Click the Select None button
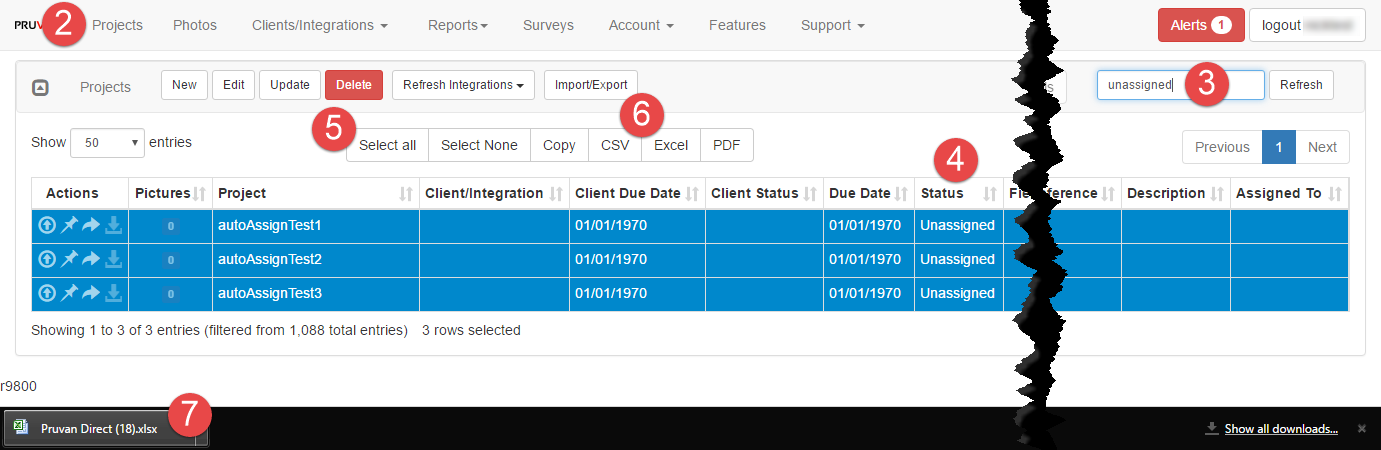 [x=479, y=145]
